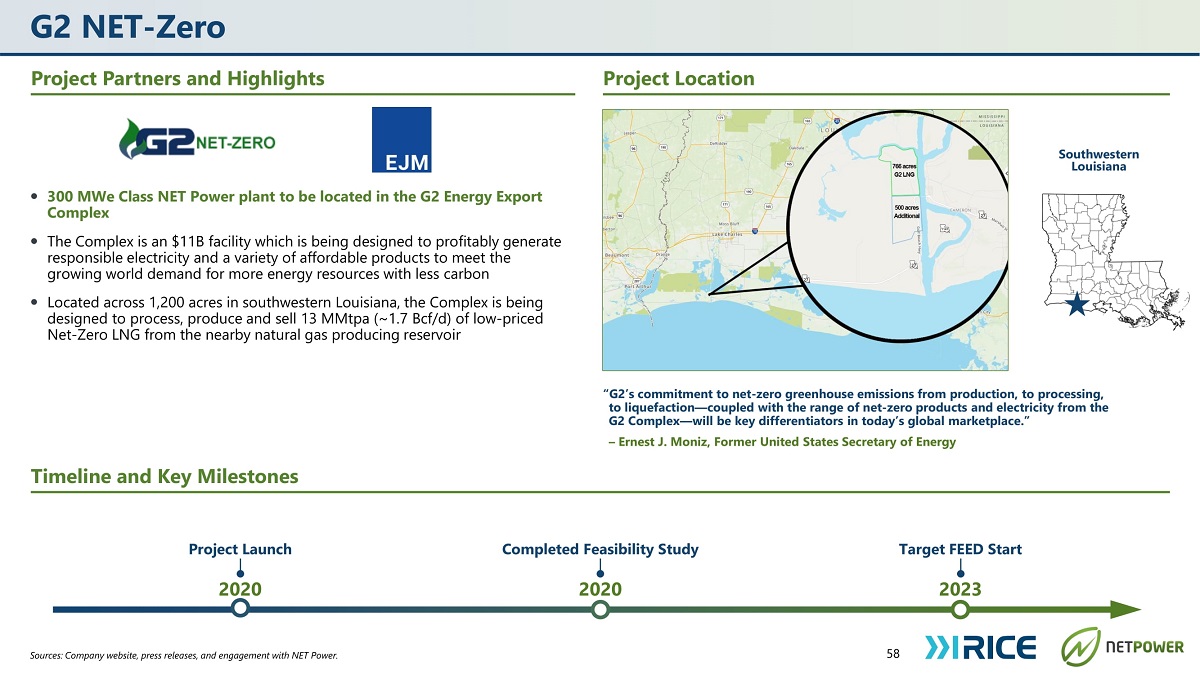Click the '2023' year label
The height and width of the screenshot is (674, 1200).
[x=960, y=589]
